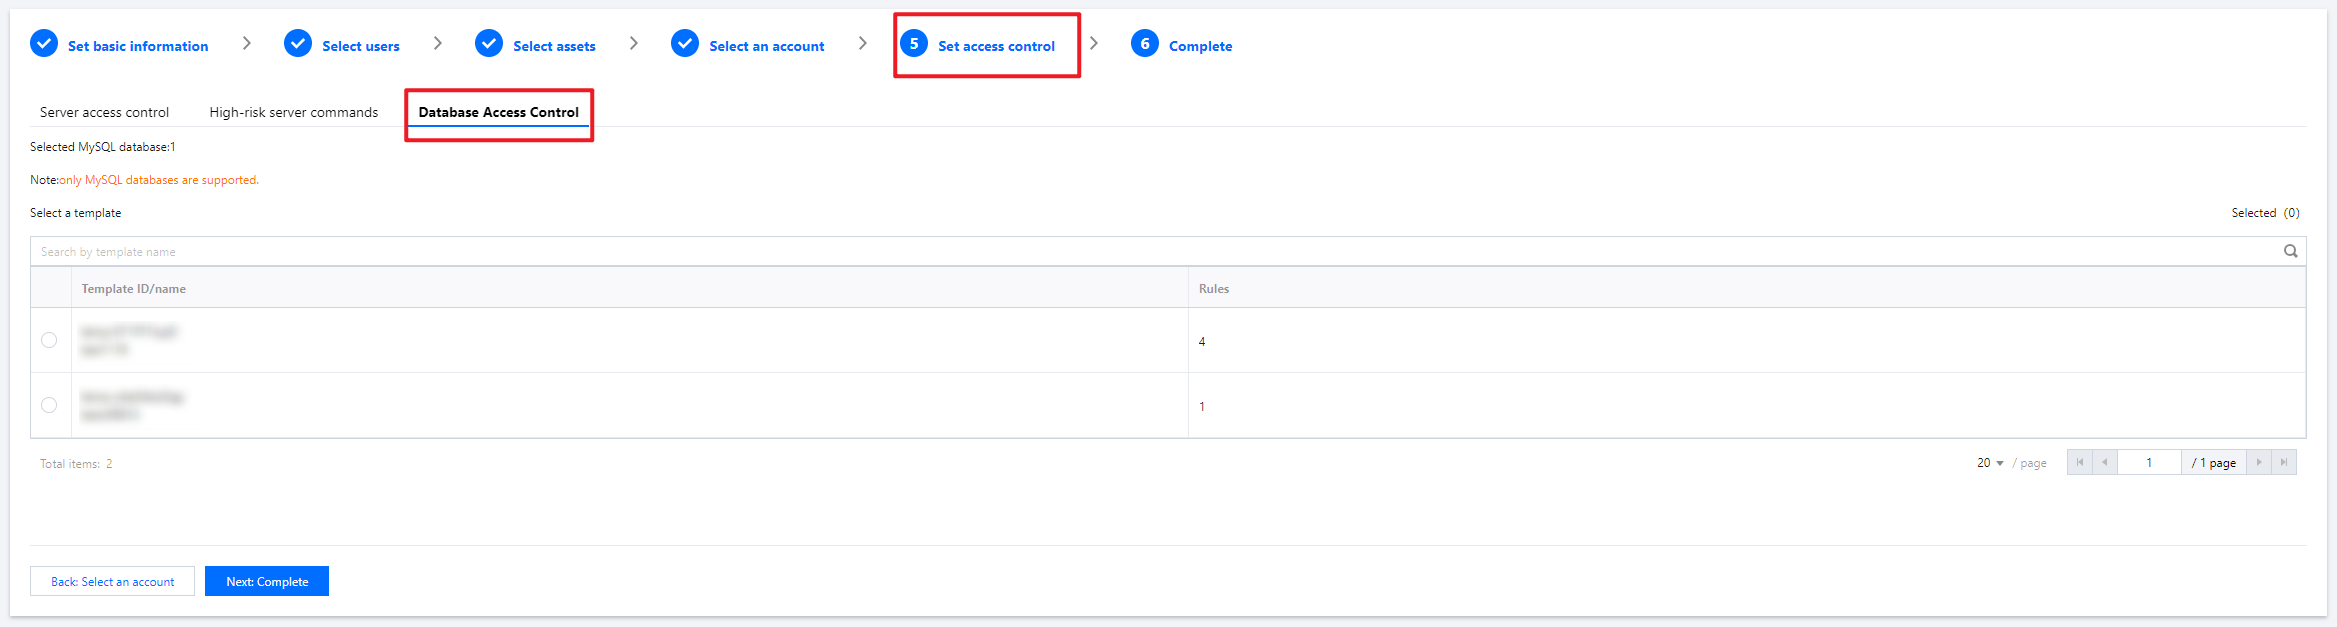Go back to Select an account

point(112,581)
